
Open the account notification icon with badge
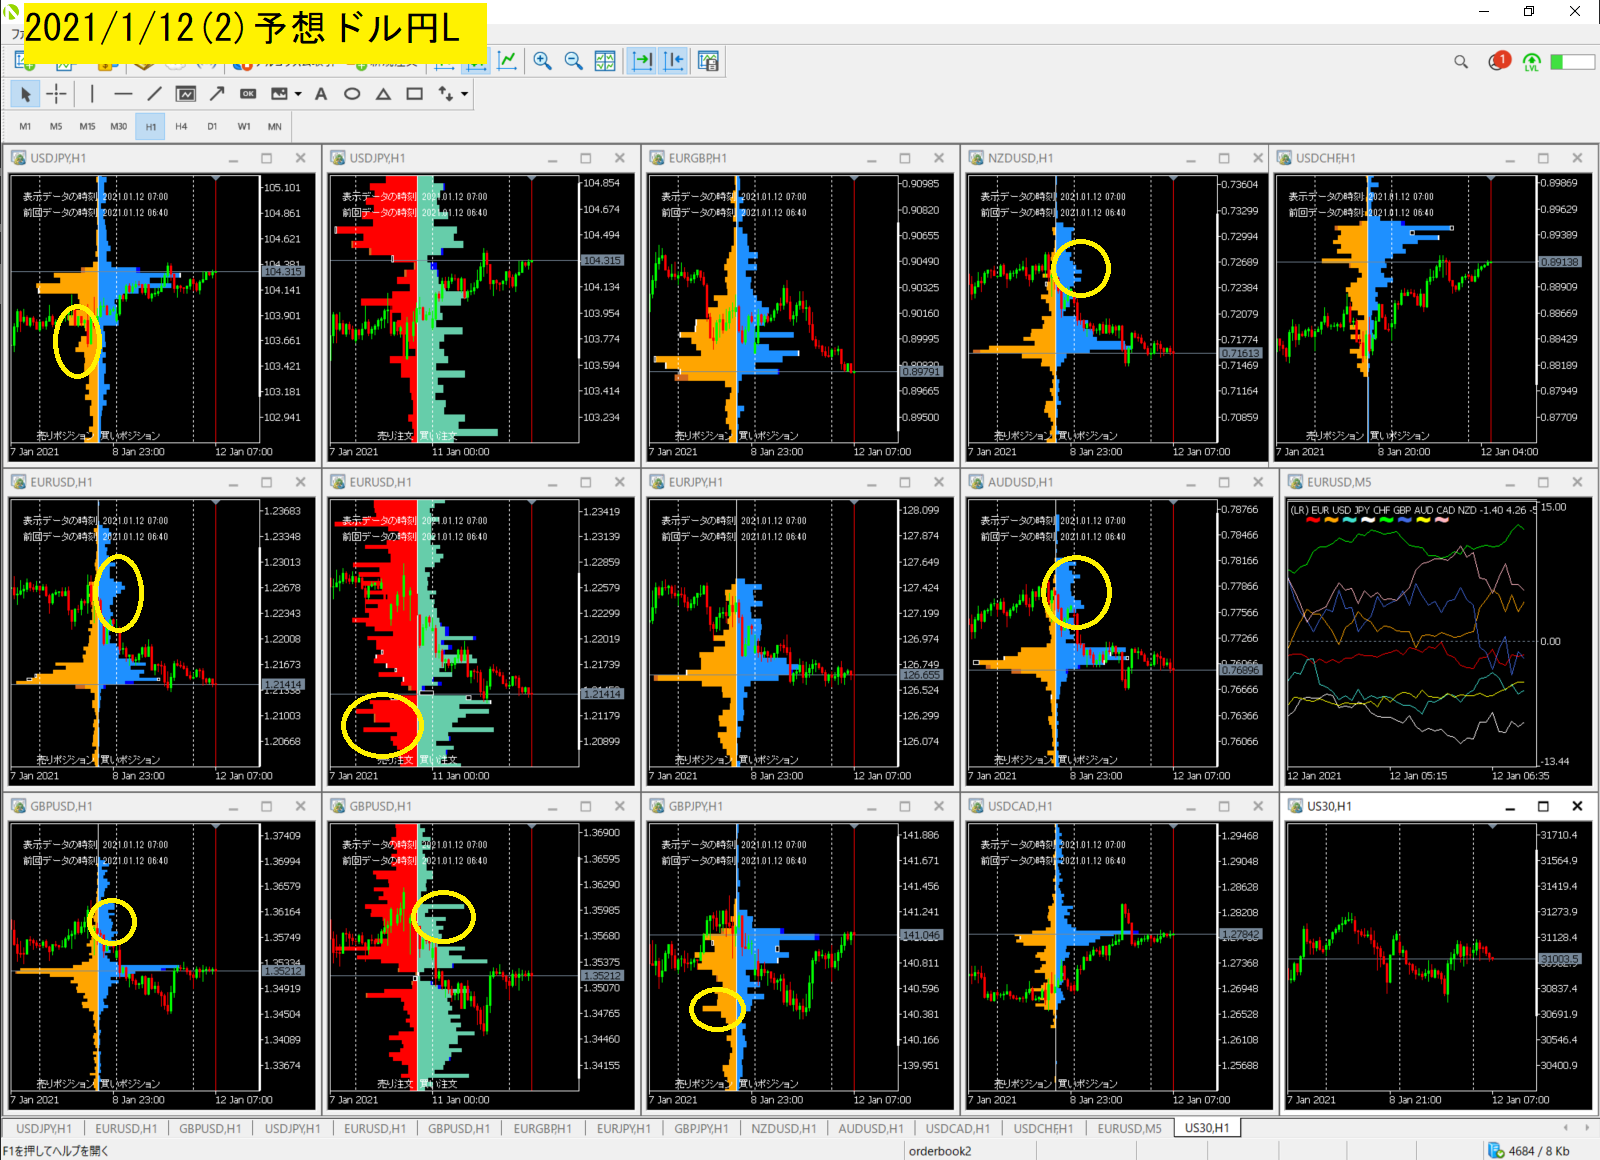(1498, 62)
